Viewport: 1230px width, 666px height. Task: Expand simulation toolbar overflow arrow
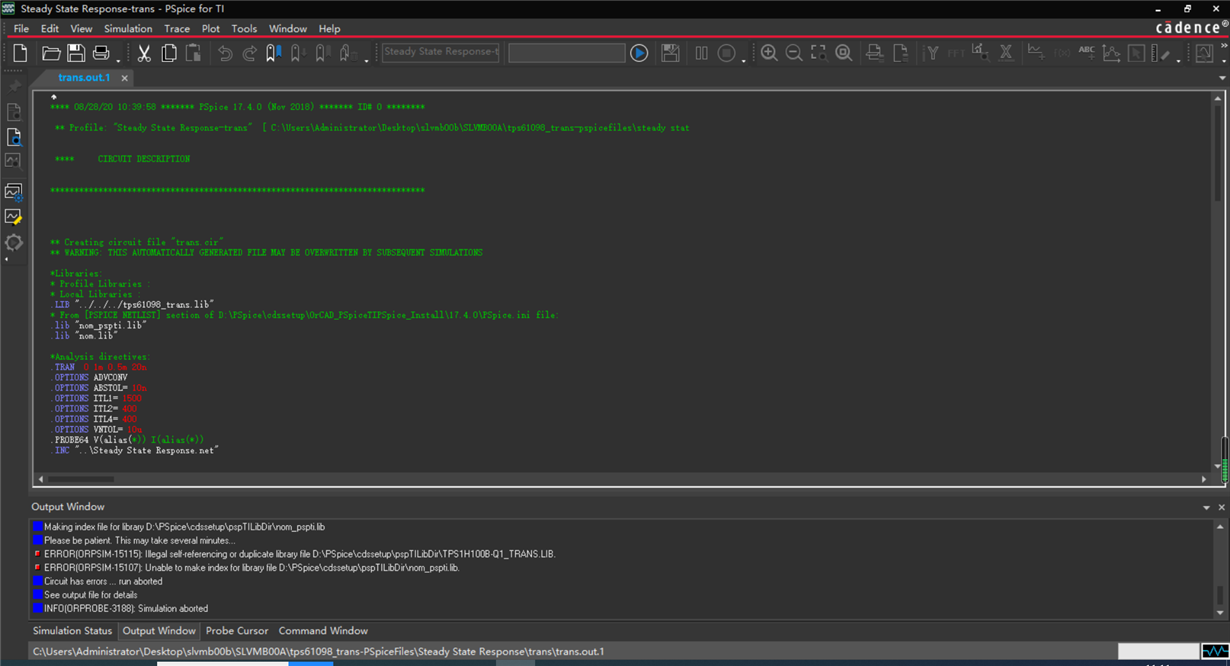tap(744, 60)
